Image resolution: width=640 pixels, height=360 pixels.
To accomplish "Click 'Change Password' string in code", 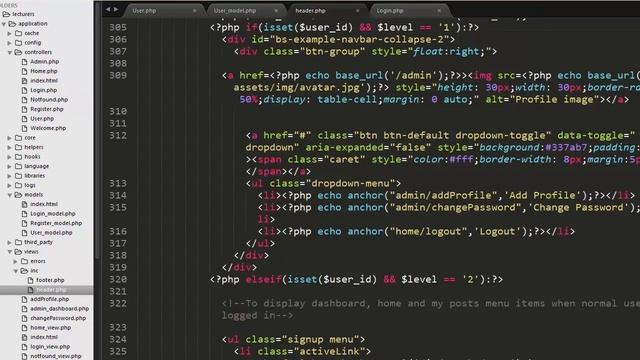I will (579, 207).
